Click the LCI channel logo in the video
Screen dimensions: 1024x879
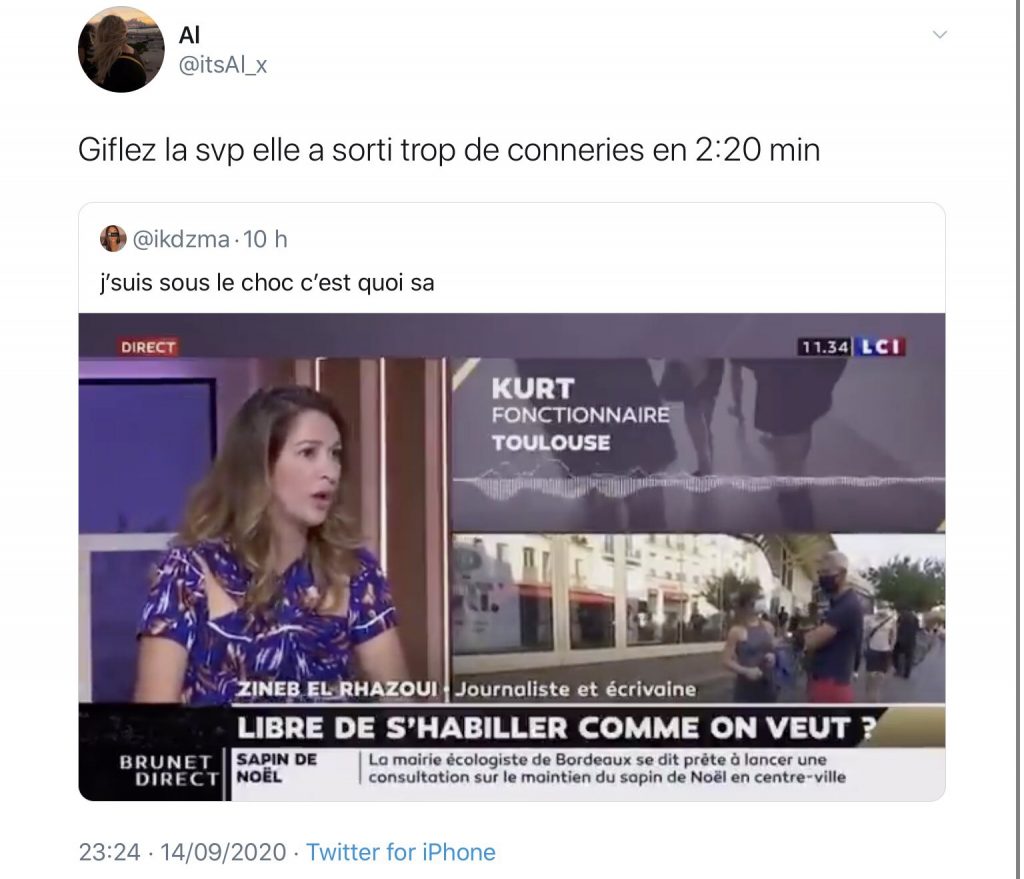point(880,347)
